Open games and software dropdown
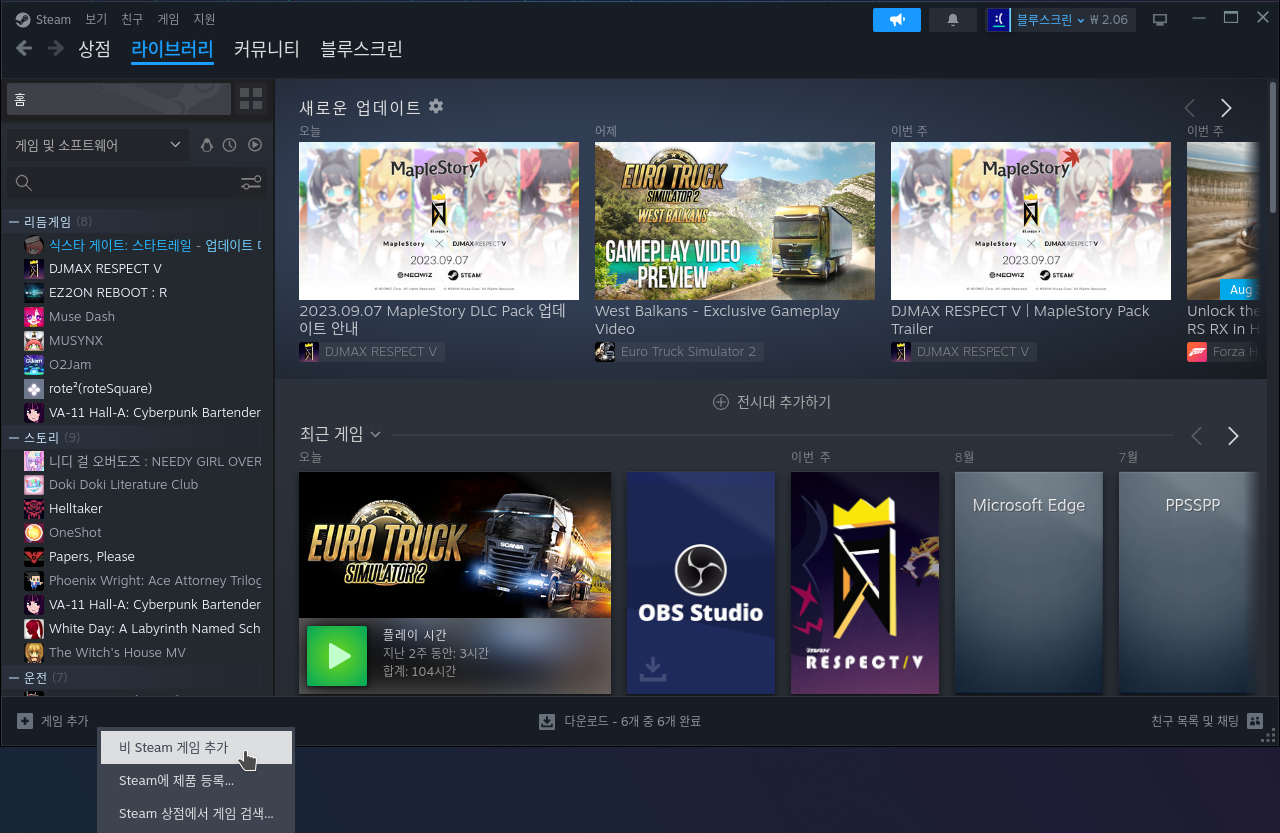This screenshot has height=833, width=1280. [98, 145]
